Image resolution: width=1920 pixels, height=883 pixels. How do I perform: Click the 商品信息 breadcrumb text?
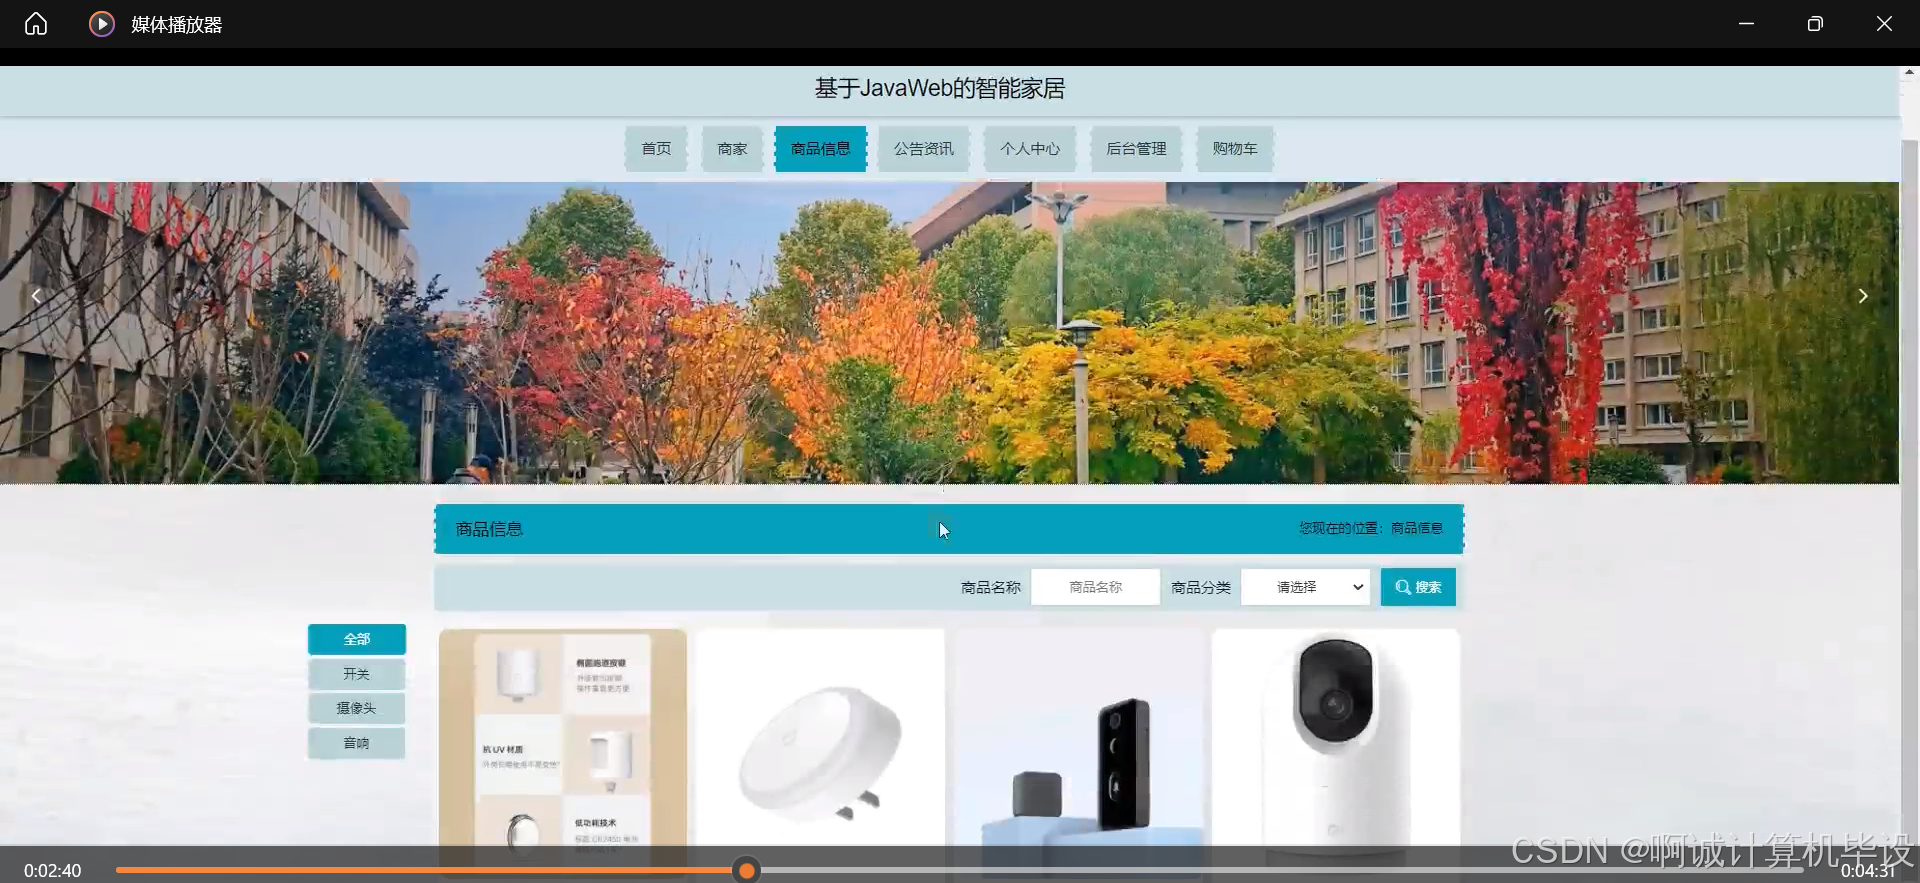click(1417, 528)
